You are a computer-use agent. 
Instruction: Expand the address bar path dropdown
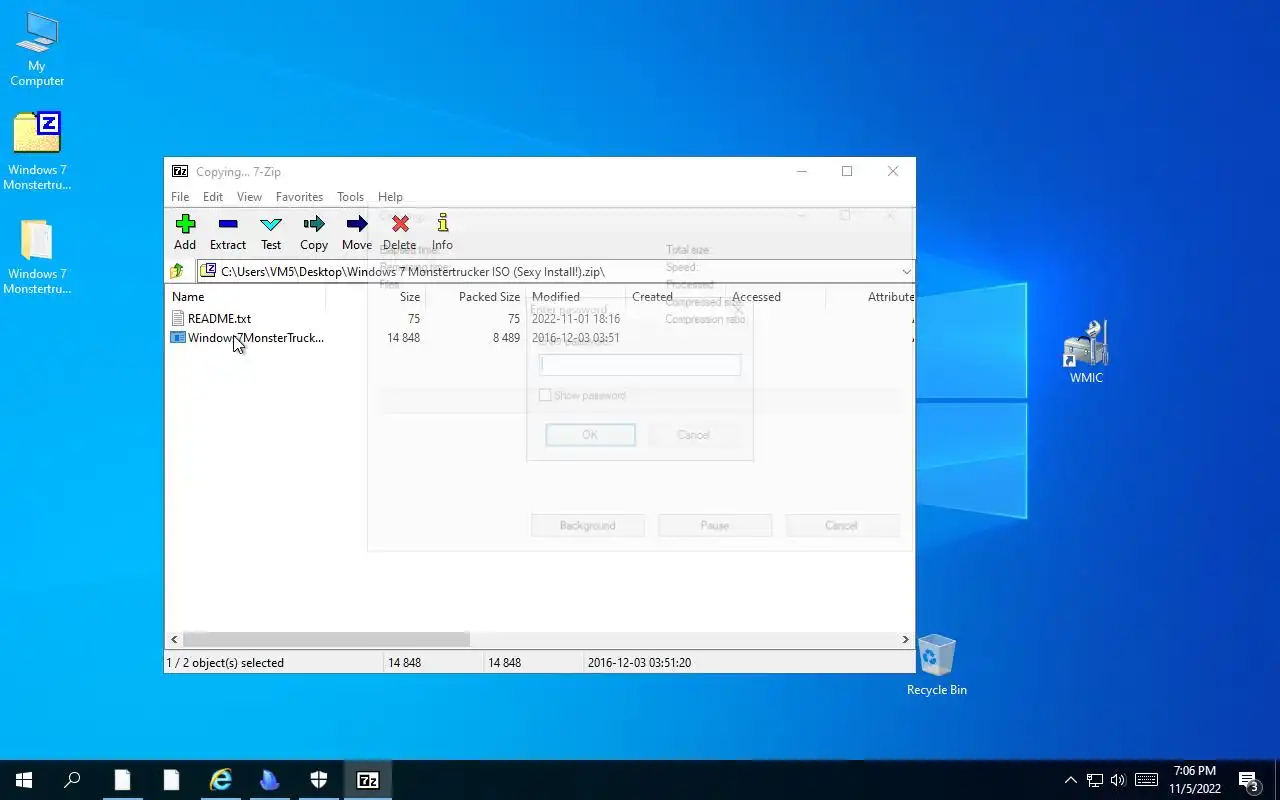(x=906, y=271)
